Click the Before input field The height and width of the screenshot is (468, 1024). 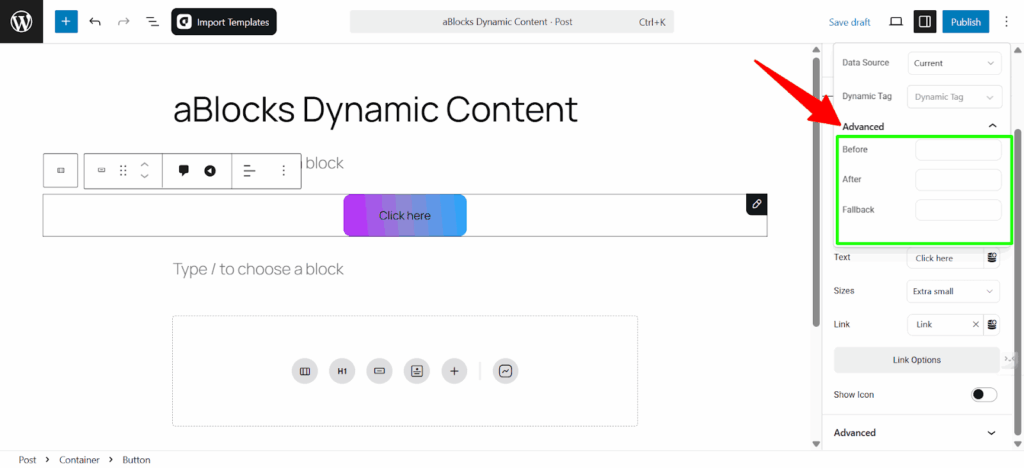pyautogui.click(x=958, y=149)
